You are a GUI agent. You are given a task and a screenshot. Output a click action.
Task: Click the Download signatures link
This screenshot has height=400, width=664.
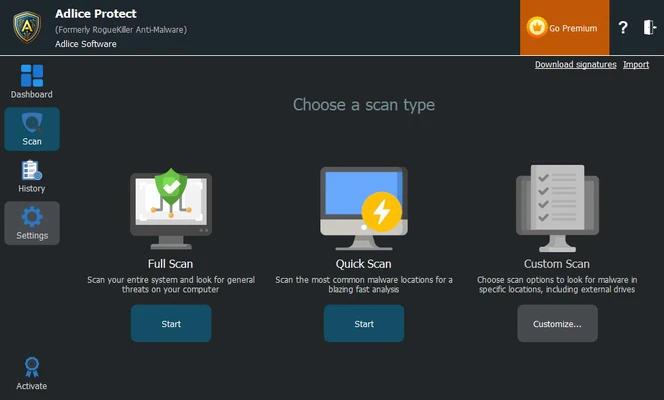[575, 64]
